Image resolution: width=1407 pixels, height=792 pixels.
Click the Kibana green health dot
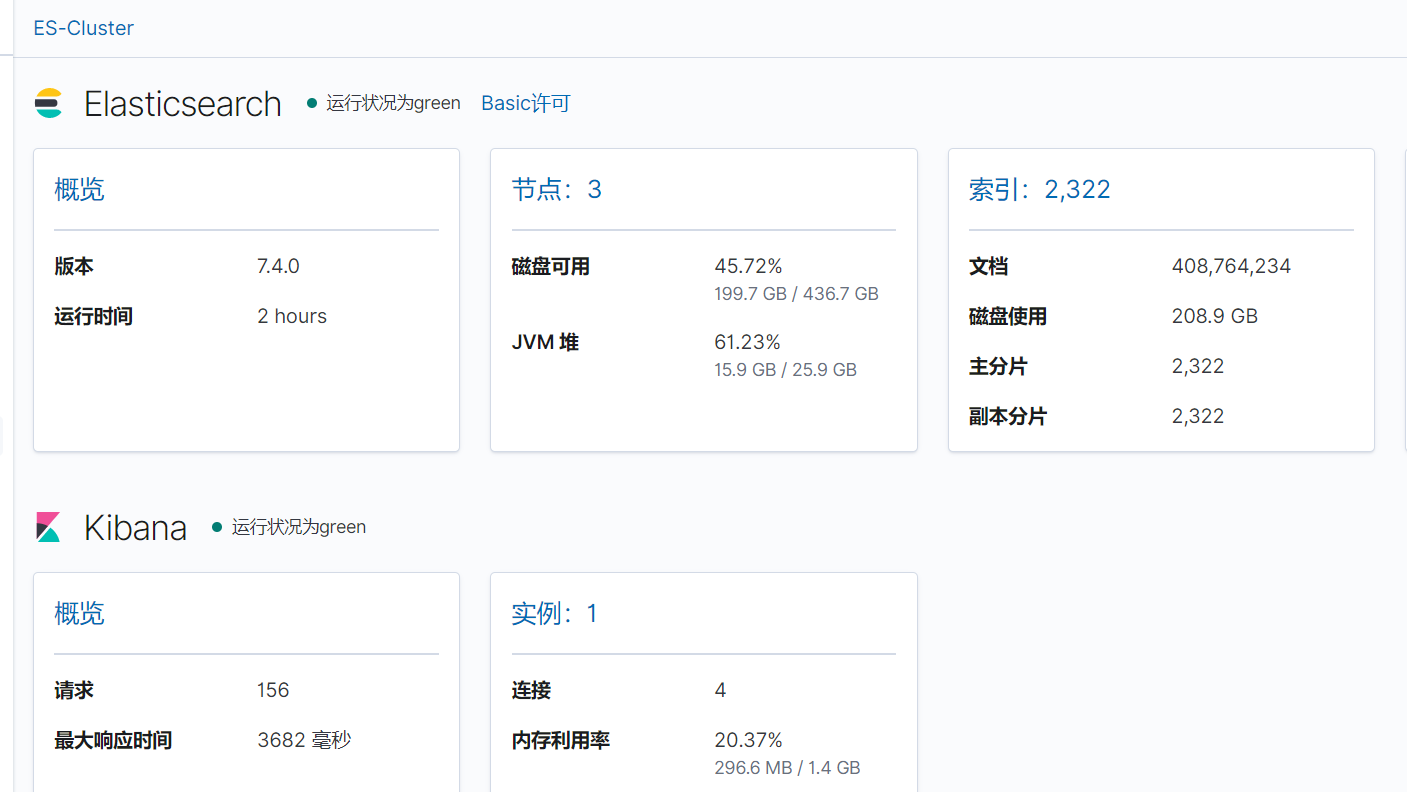click(x=217, y=526)
